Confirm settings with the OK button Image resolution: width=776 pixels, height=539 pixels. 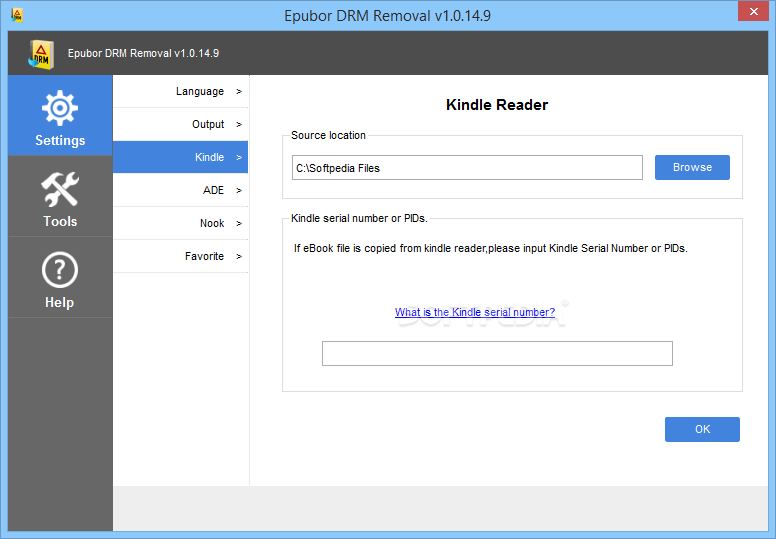[702, 429]
